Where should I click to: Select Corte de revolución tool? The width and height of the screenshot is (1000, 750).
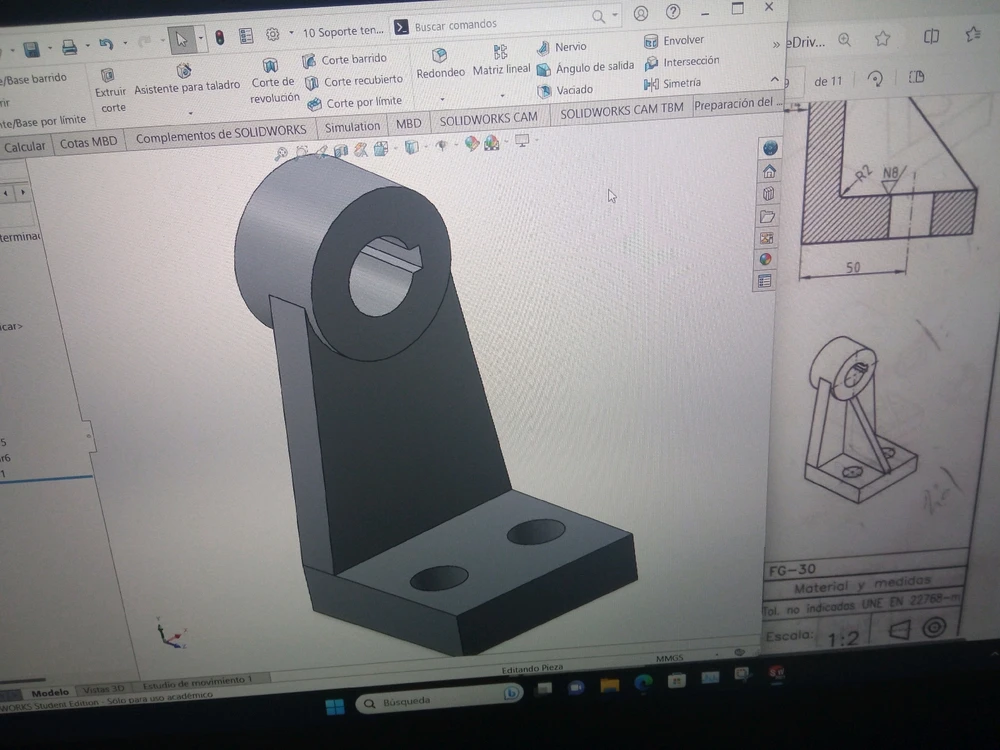click(273, 81)
